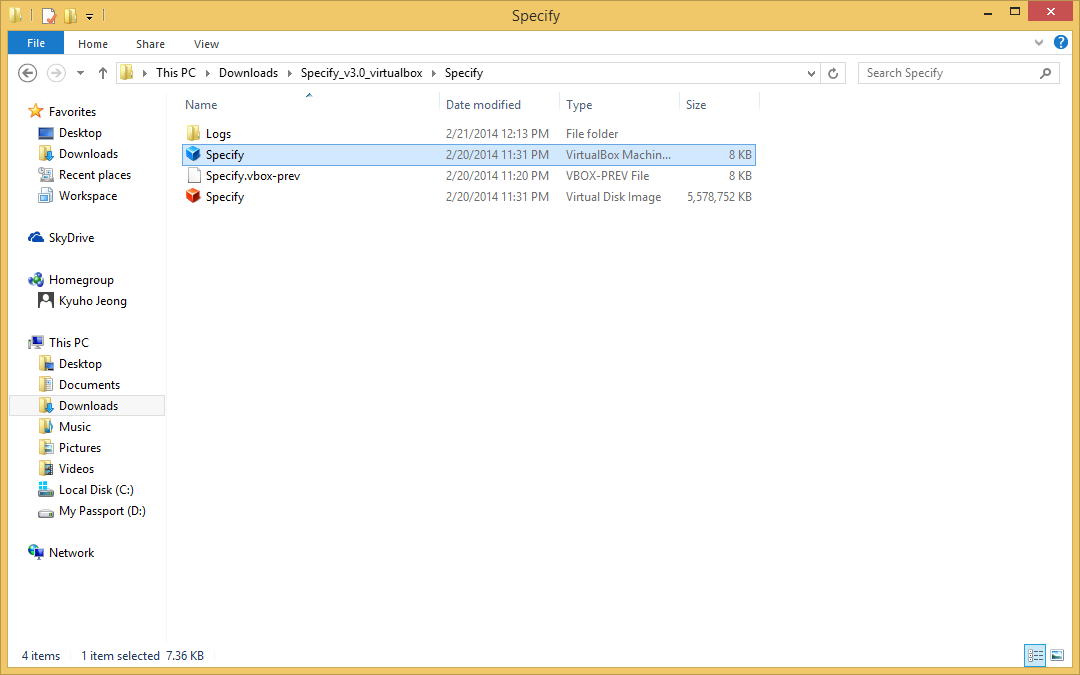Image resolution: width=1080 pixels, height=675 pixels.
Task: Expand the chevron after Downloads breadcrumb
Action: [289, 73]
